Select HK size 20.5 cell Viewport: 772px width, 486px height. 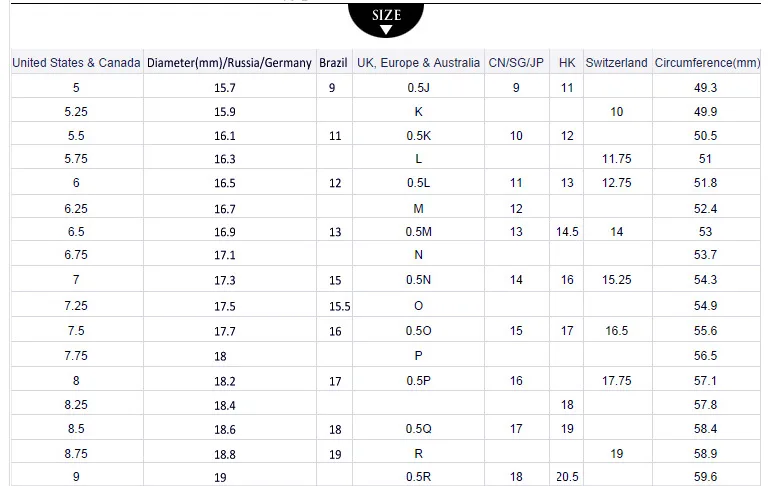(x=567, y=477)
